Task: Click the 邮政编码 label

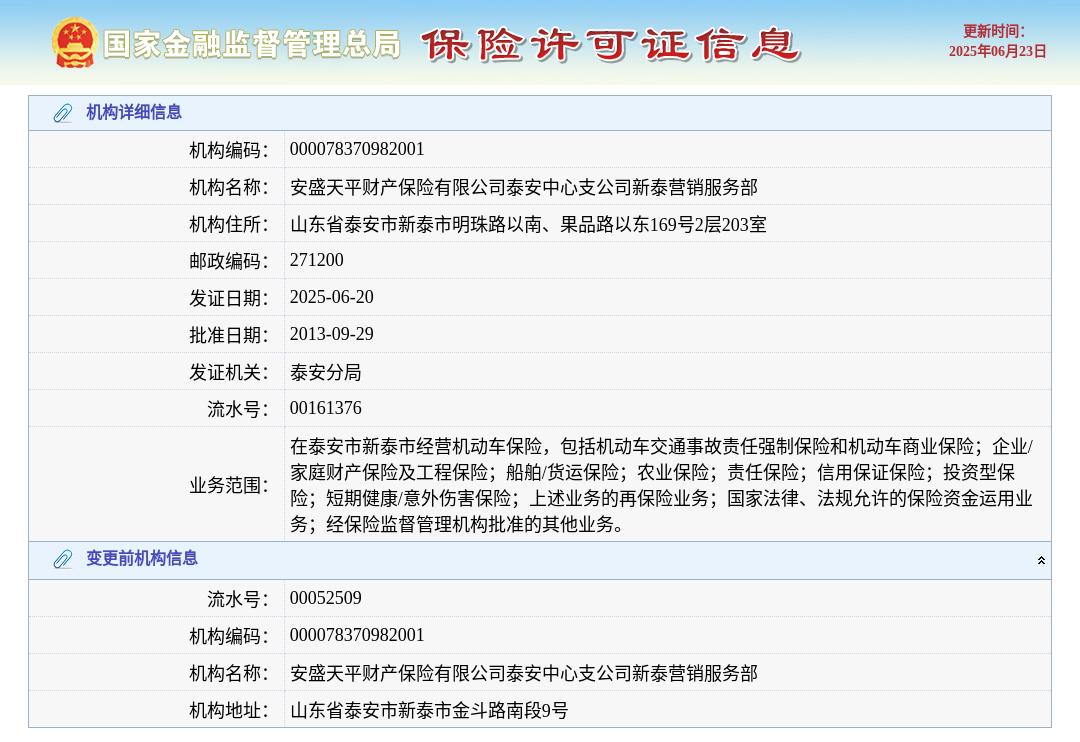Action: (229, 262)
